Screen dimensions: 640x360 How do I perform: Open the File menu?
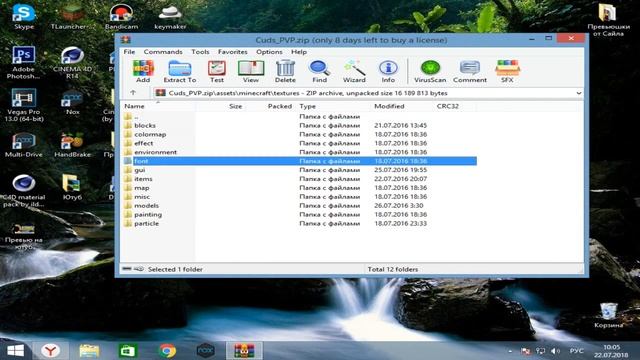pos(129,52)
